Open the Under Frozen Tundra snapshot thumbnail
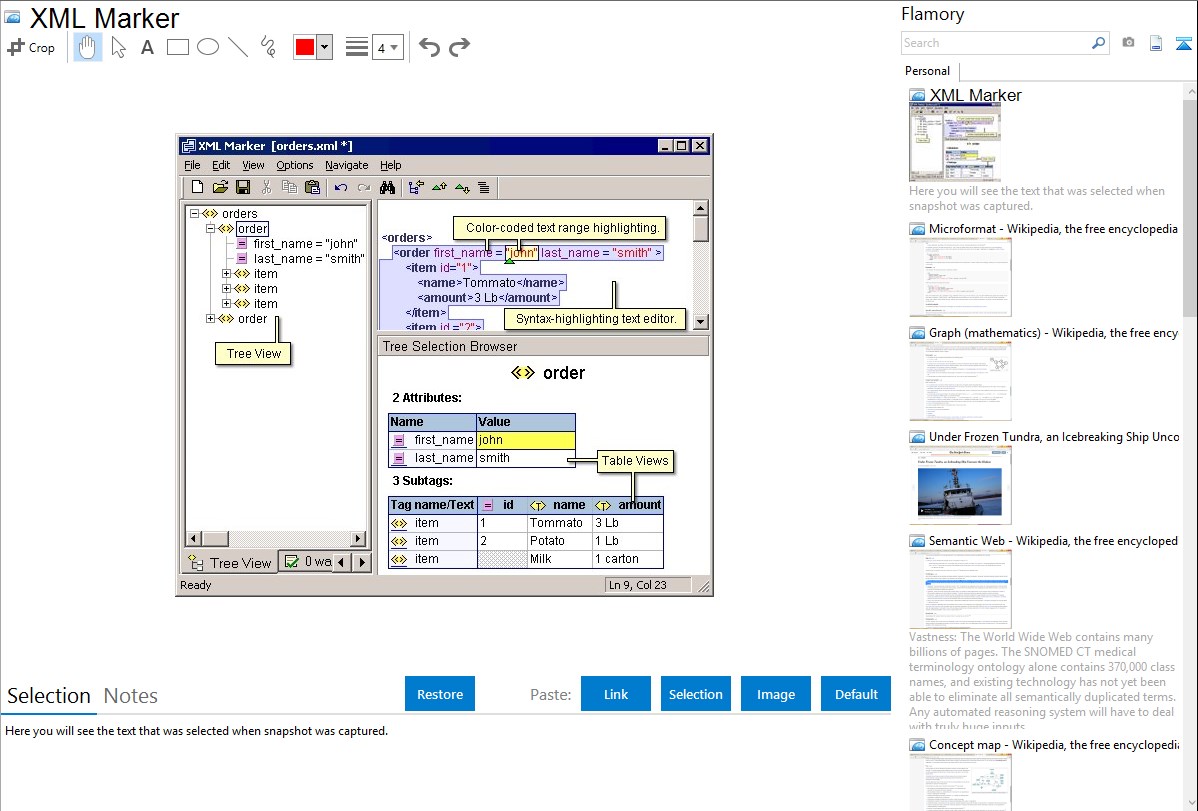This screenshot has height=811, width=1198. click(x=960, y=485)
